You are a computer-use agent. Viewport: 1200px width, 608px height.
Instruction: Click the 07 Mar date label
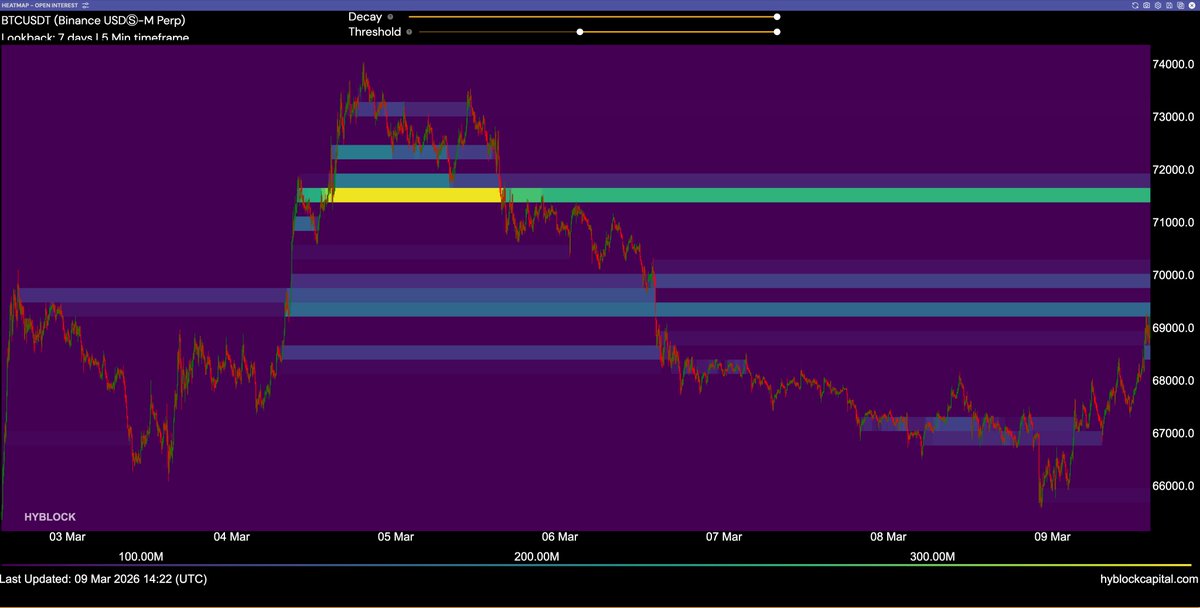(724, 537)
